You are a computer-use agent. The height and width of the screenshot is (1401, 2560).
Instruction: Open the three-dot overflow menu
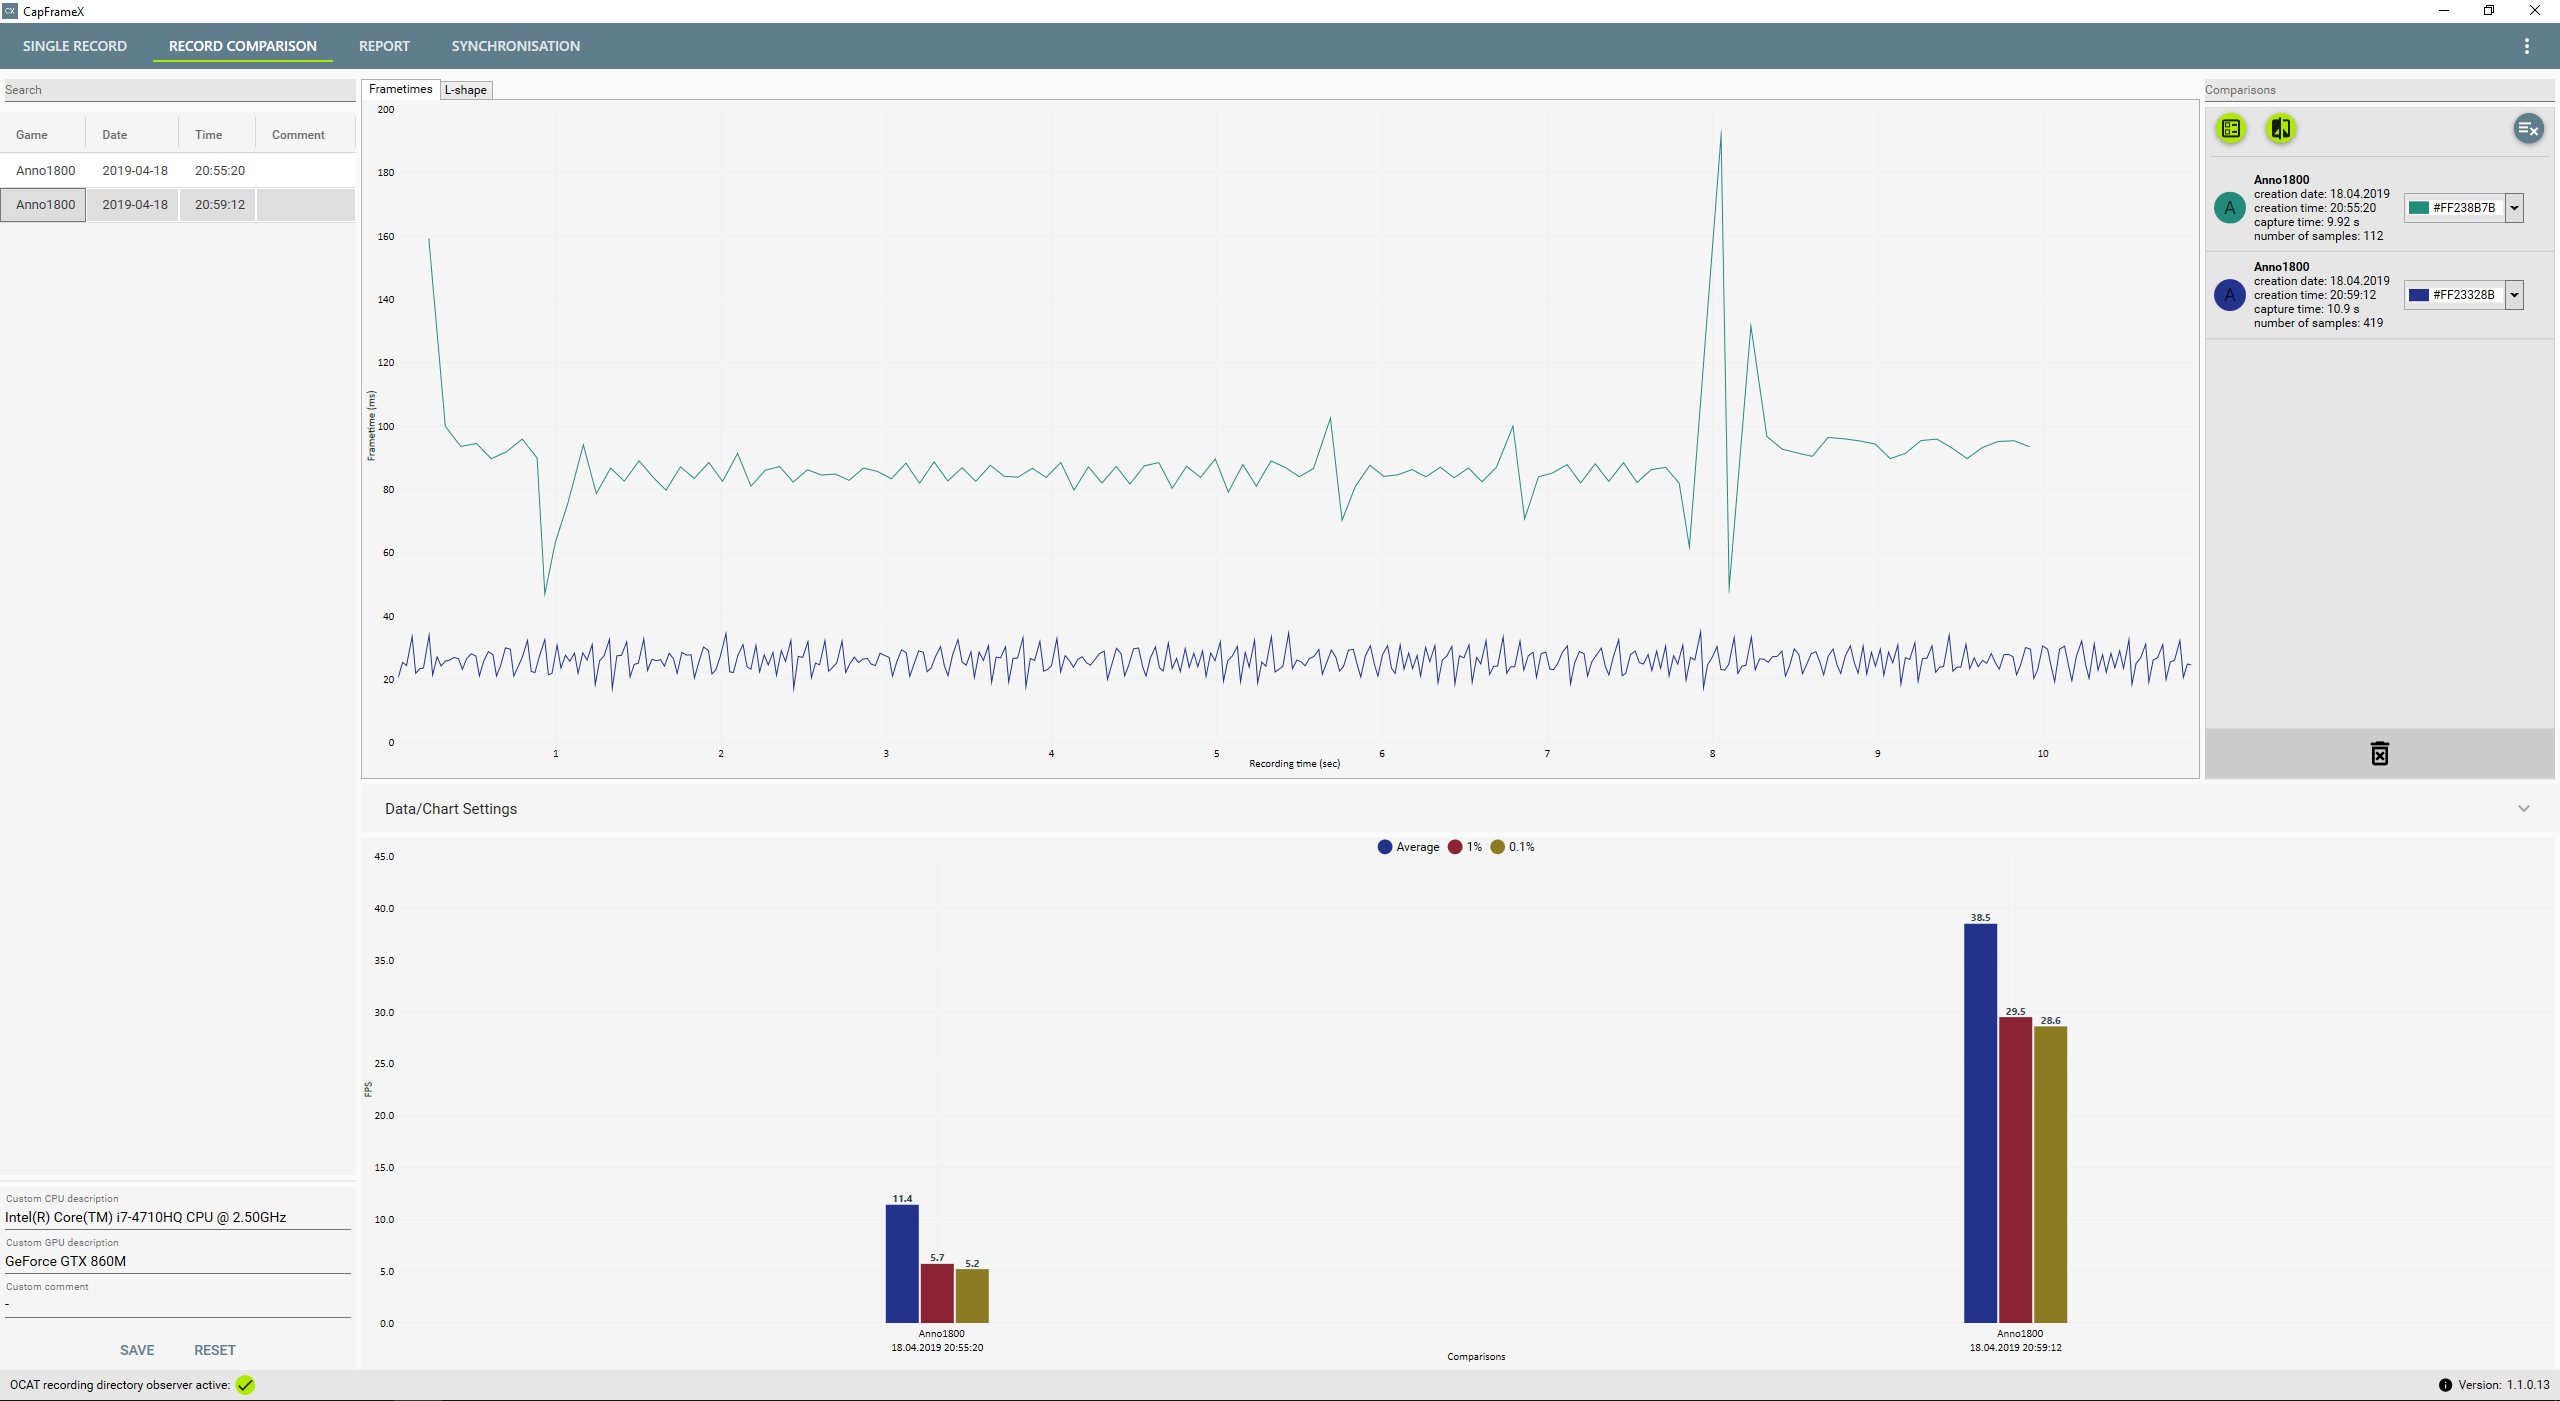click(2526, 46)
